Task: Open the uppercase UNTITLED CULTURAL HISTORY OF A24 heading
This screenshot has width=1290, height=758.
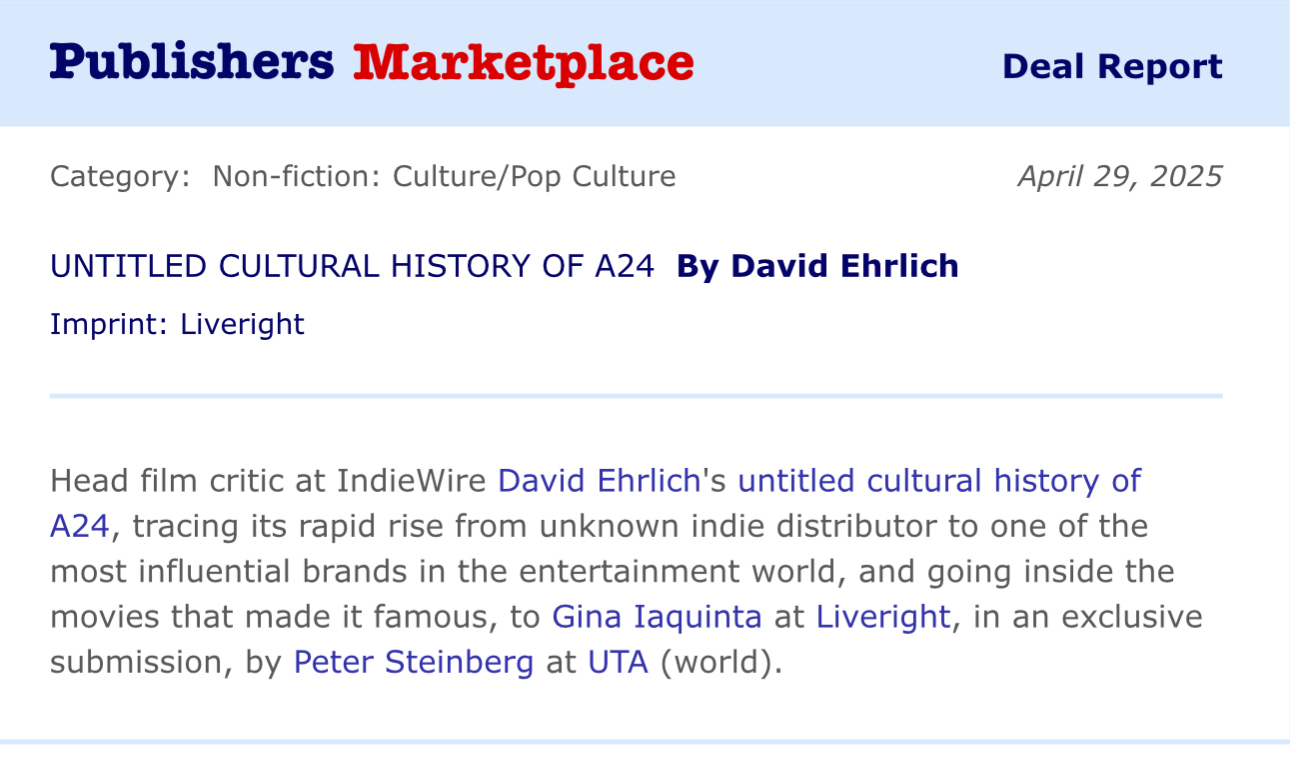Action: coord(352,266)
